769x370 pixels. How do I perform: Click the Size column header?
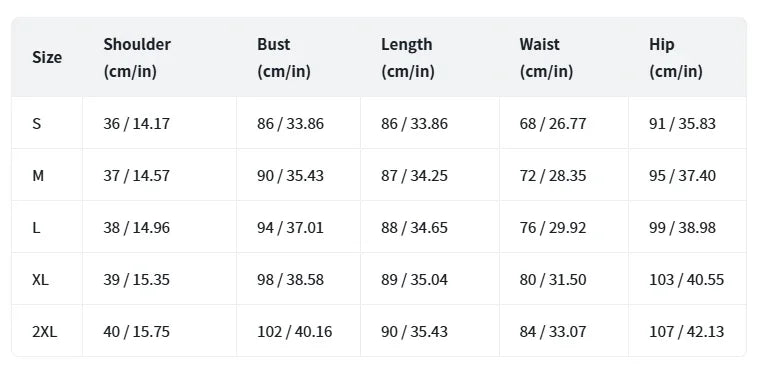47,57
